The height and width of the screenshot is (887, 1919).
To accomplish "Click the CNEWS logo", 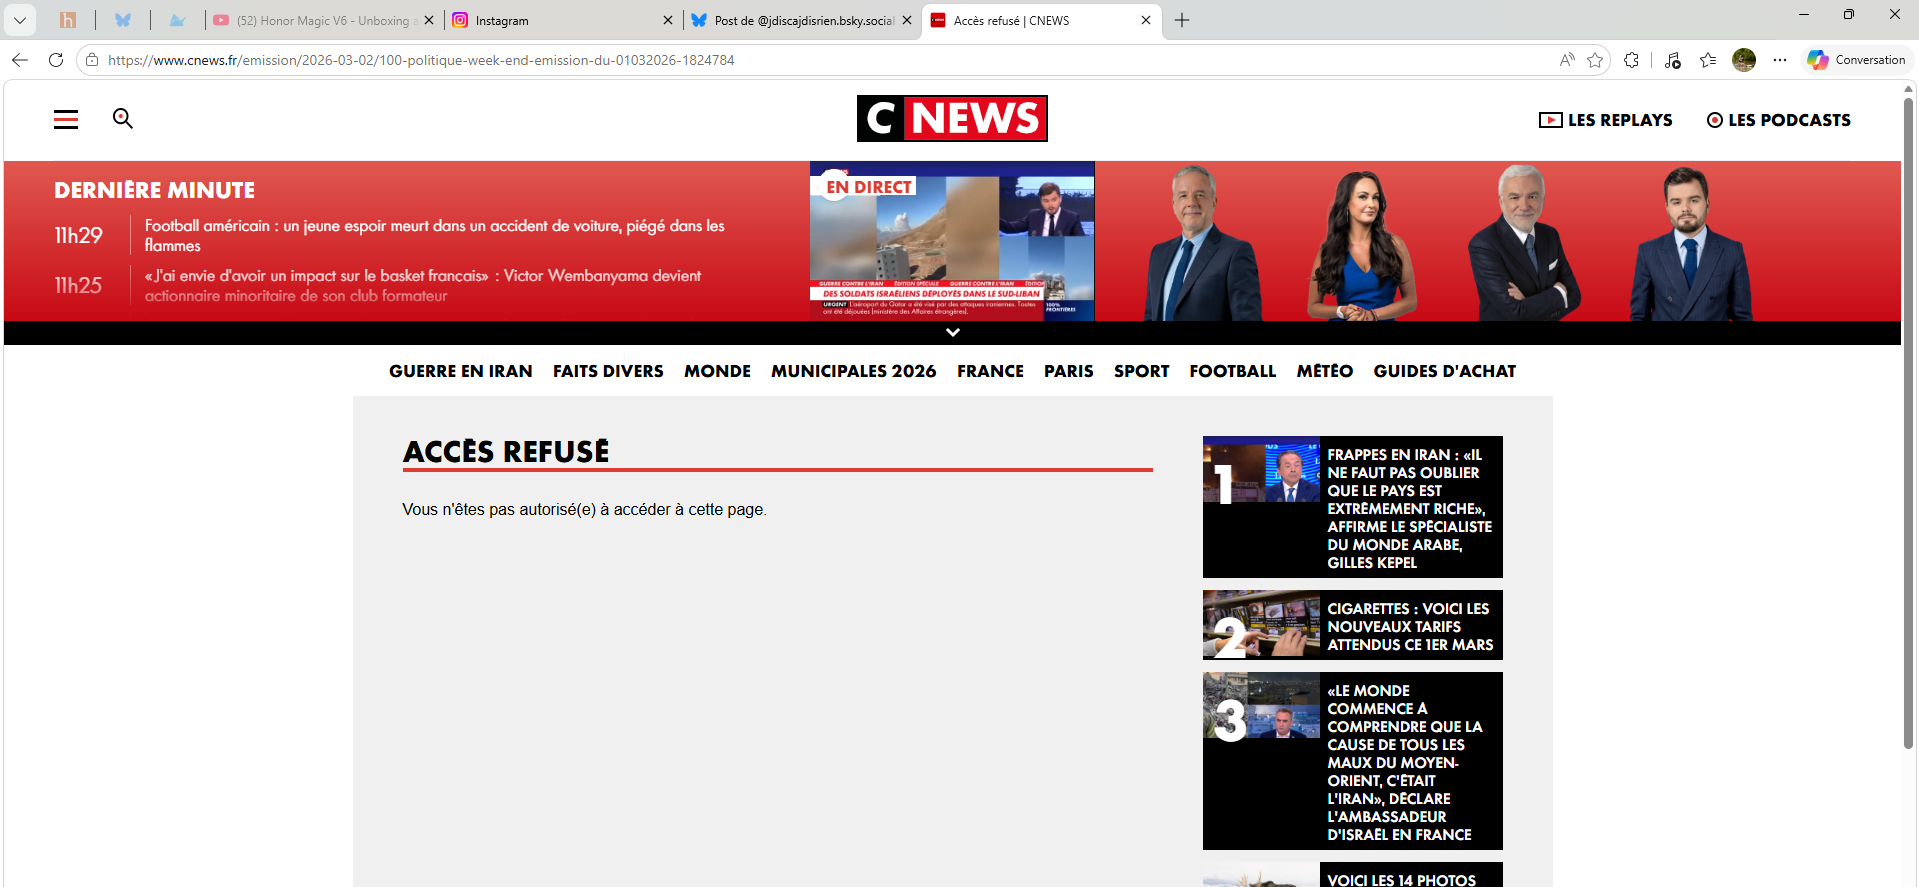I will click(951, 118).
